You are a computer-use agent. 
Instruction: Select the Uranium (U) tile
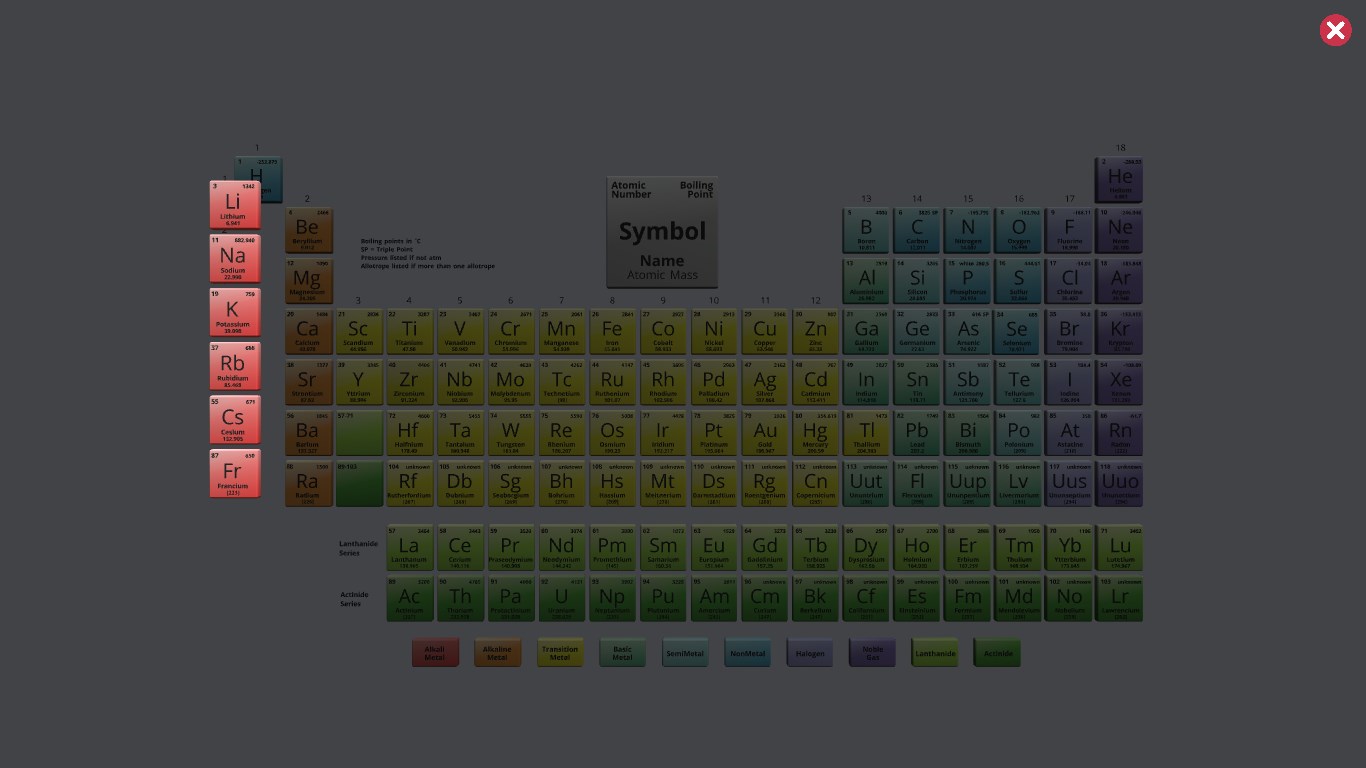click(562, 599)
